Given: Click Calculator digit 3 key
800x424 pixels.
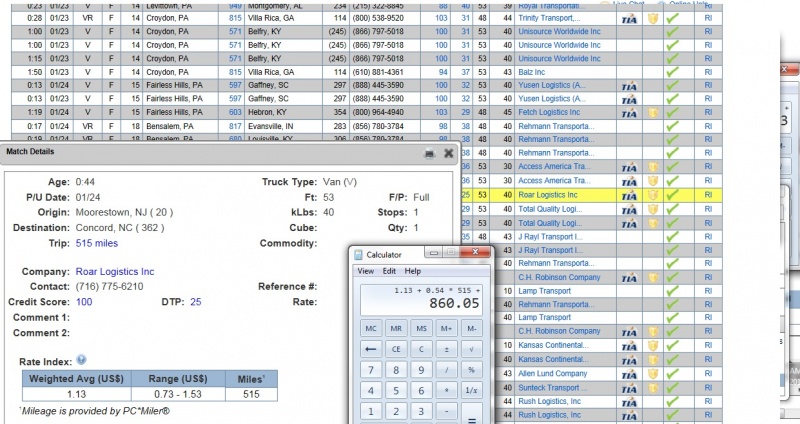Looking at the screenshot, I should click(421, 411).
